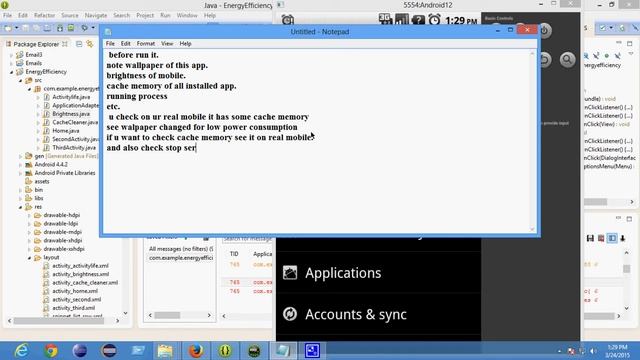This screenshot has height=360, width=640.
Task: Click the new file icon in Eclipse toolbar
Action: point(8,28)
